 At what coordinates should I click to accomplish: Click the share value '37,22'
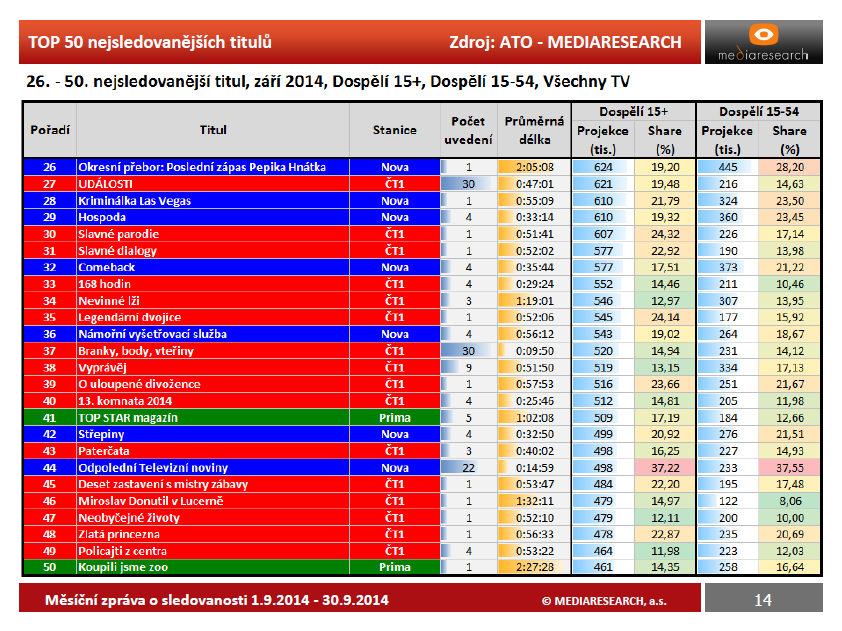click(665, 467)
